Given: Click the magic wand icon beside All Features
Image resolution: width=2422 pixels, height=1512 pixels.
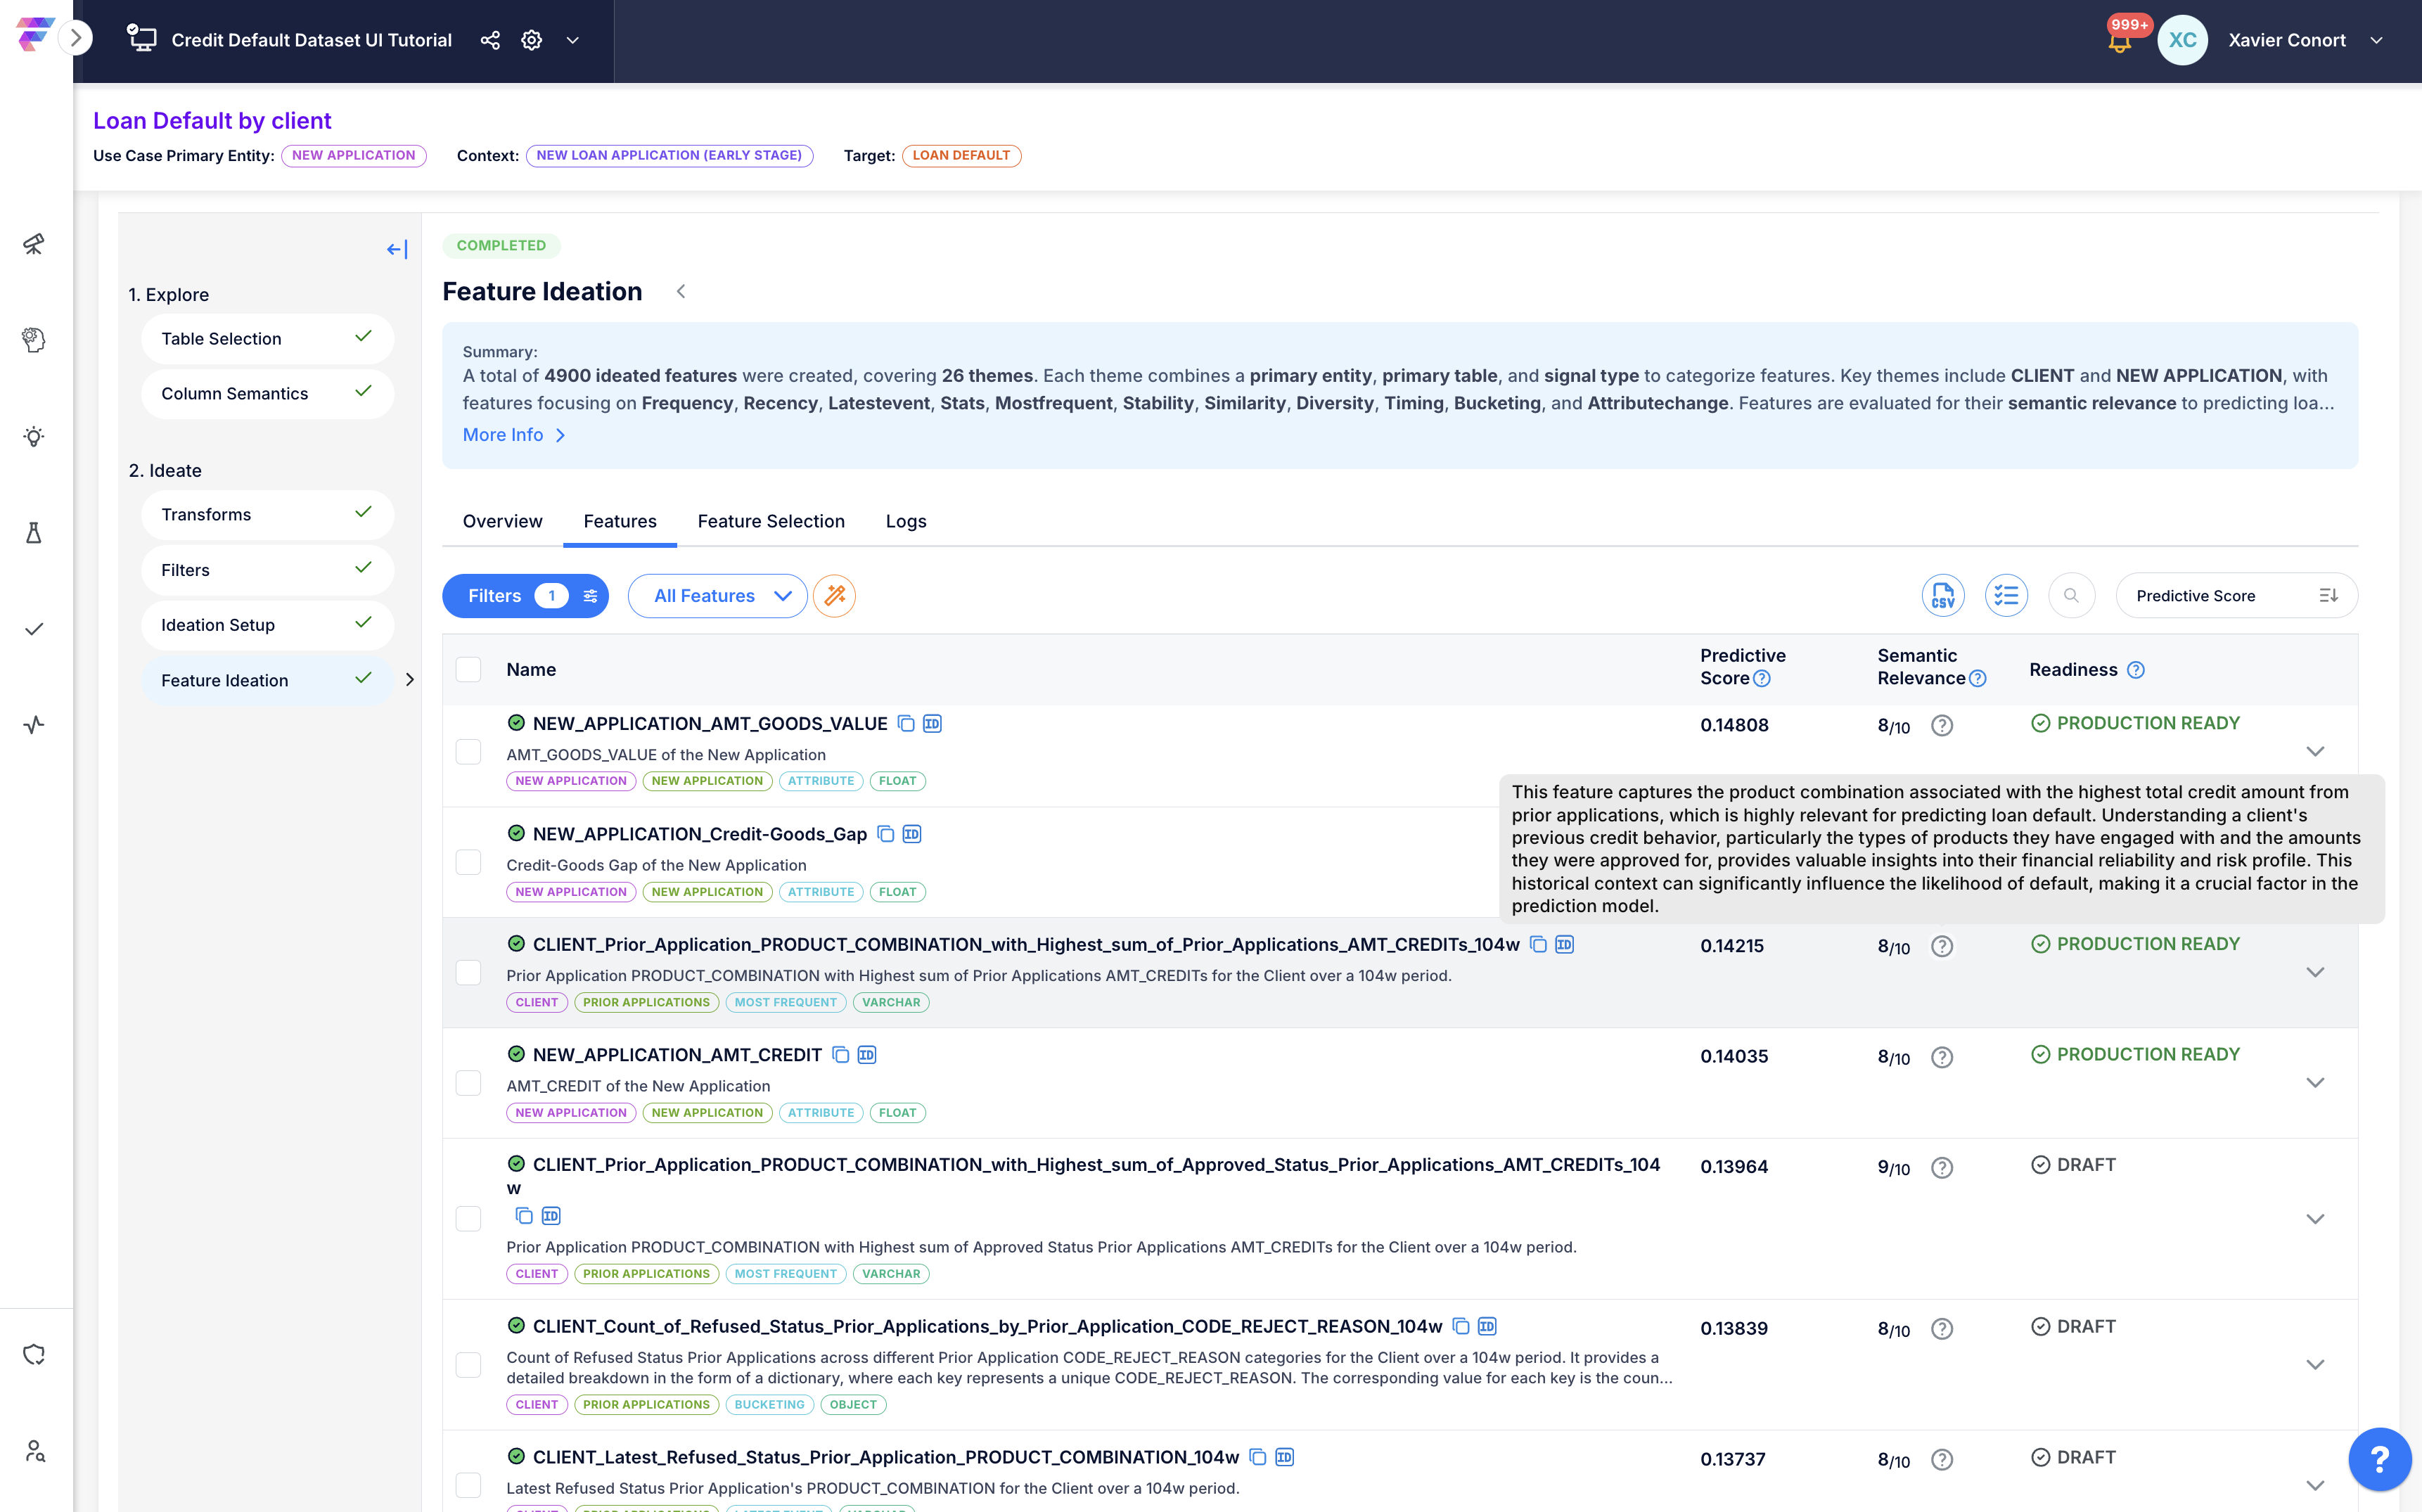Looking at the screenshot, I should (x=834, y=595).
